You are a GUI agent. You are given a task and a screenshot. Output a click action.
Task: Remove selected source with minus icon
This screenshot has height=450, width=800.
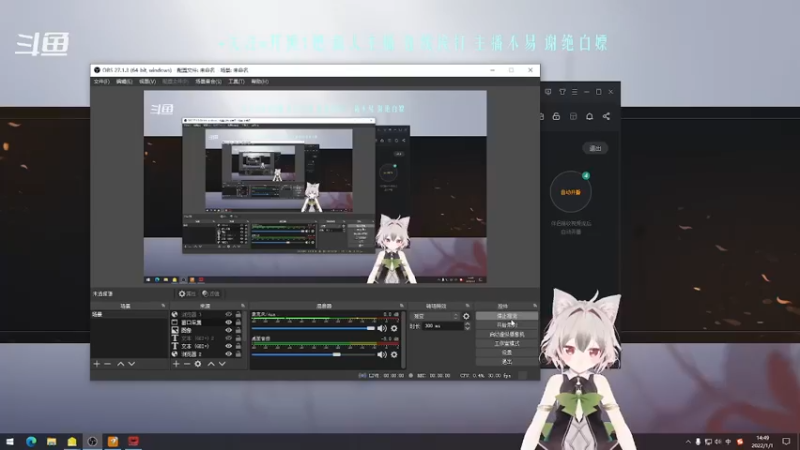(x=187, y=364)
